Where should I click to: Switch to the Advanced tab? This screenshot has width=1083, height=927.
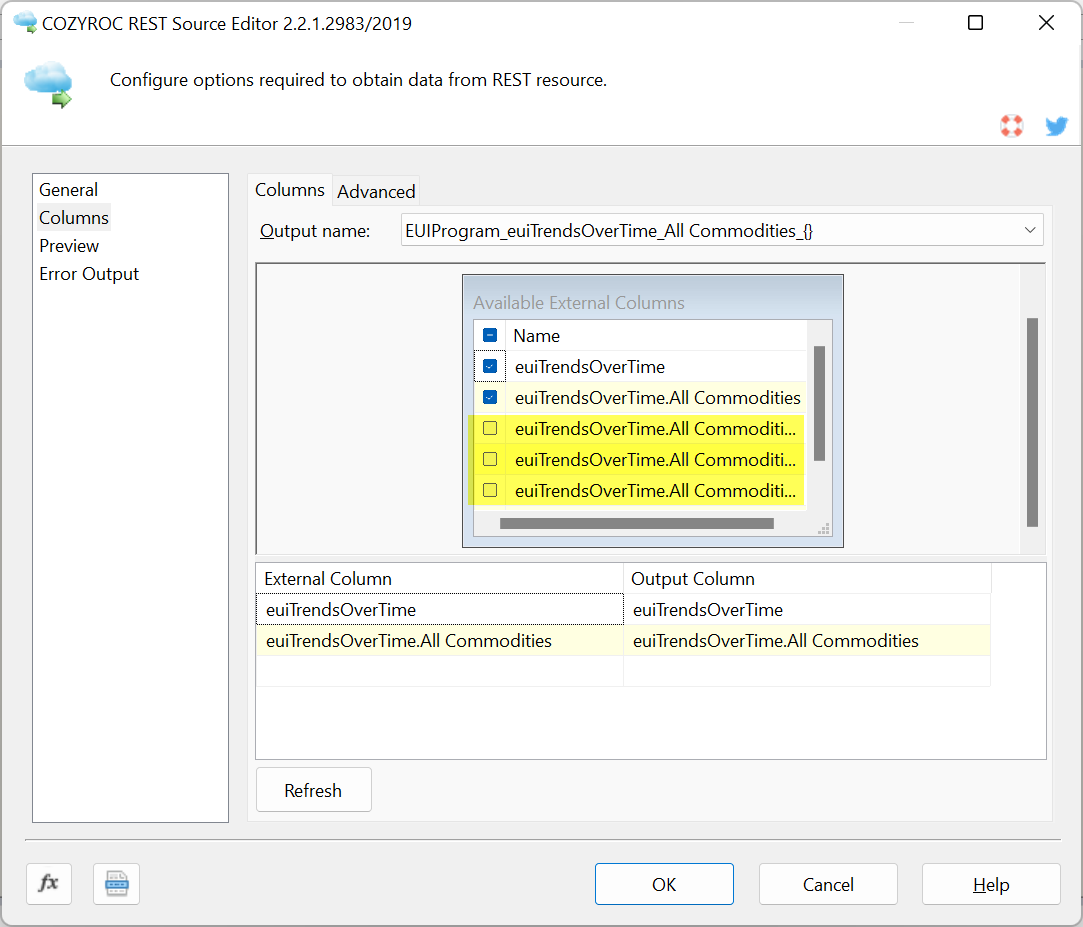(376, 191)
